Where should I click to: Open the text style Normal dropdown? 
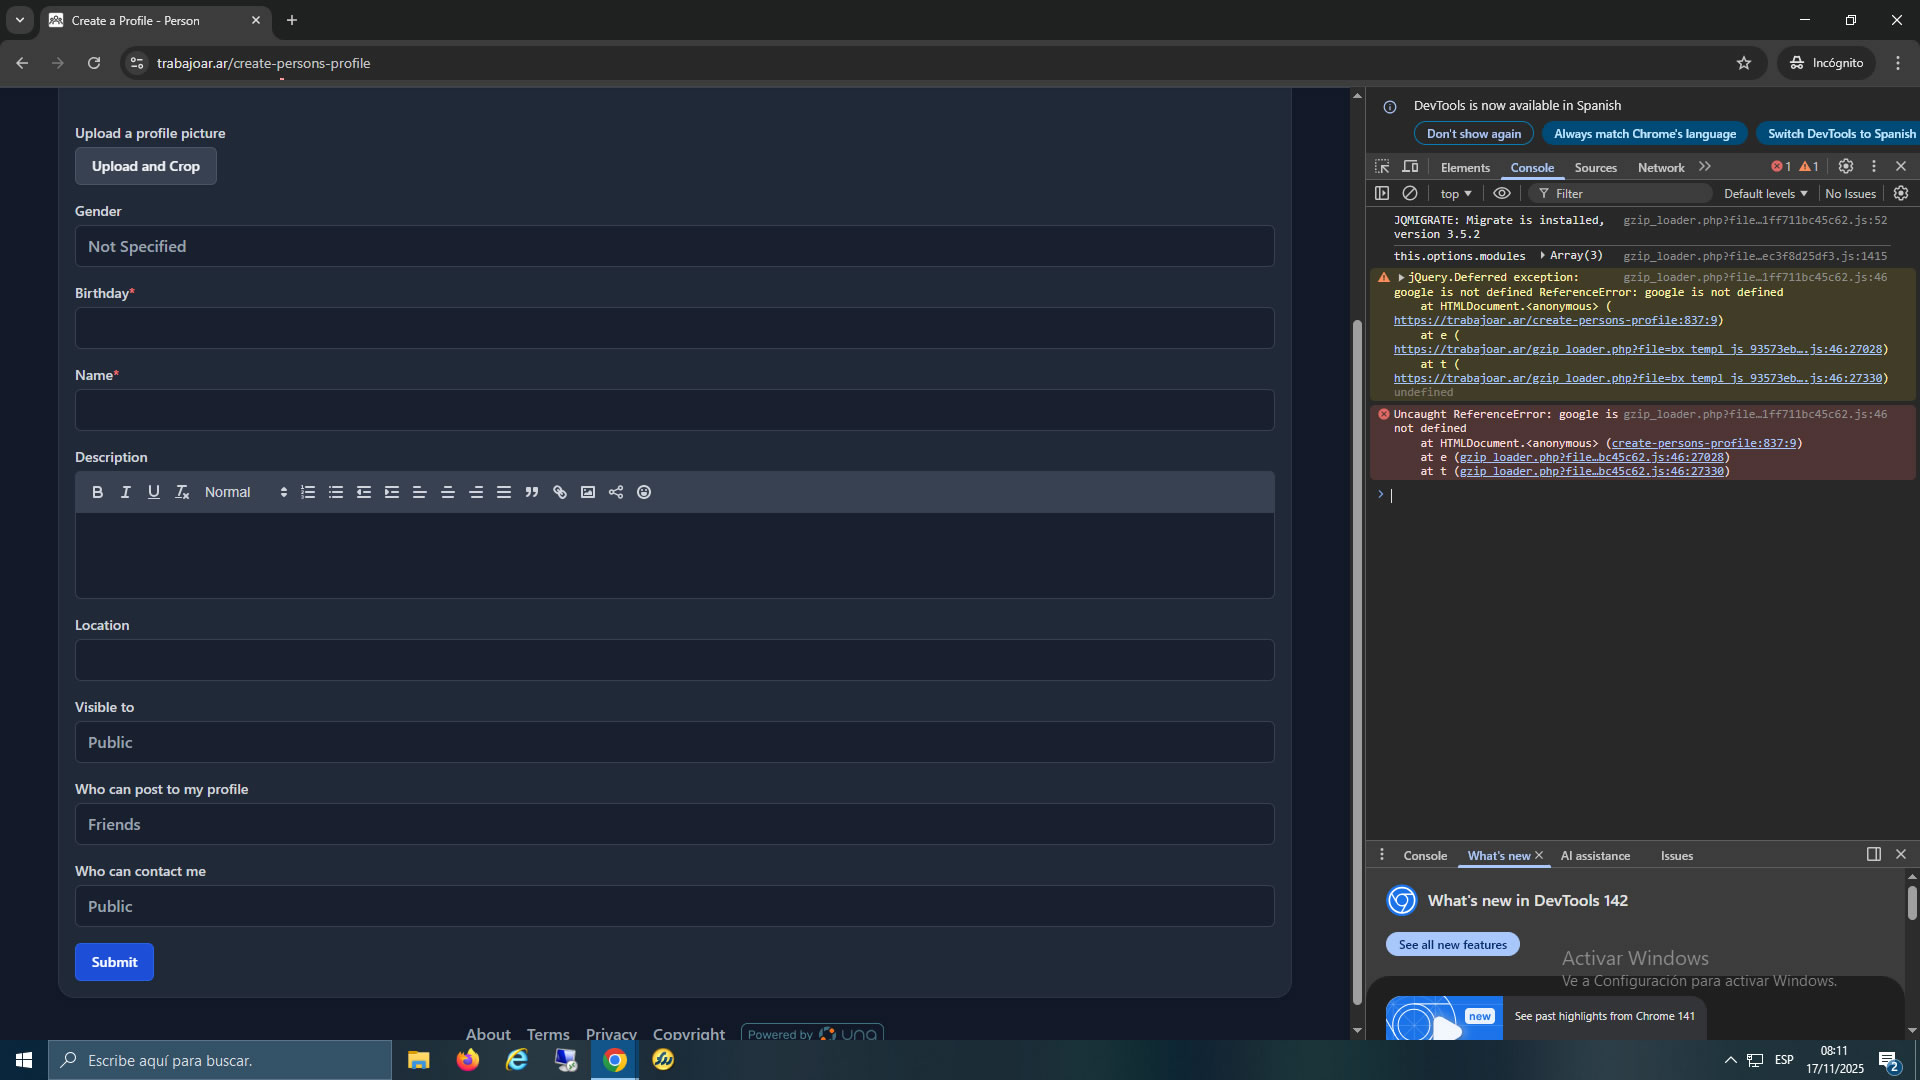click(245, 492)
